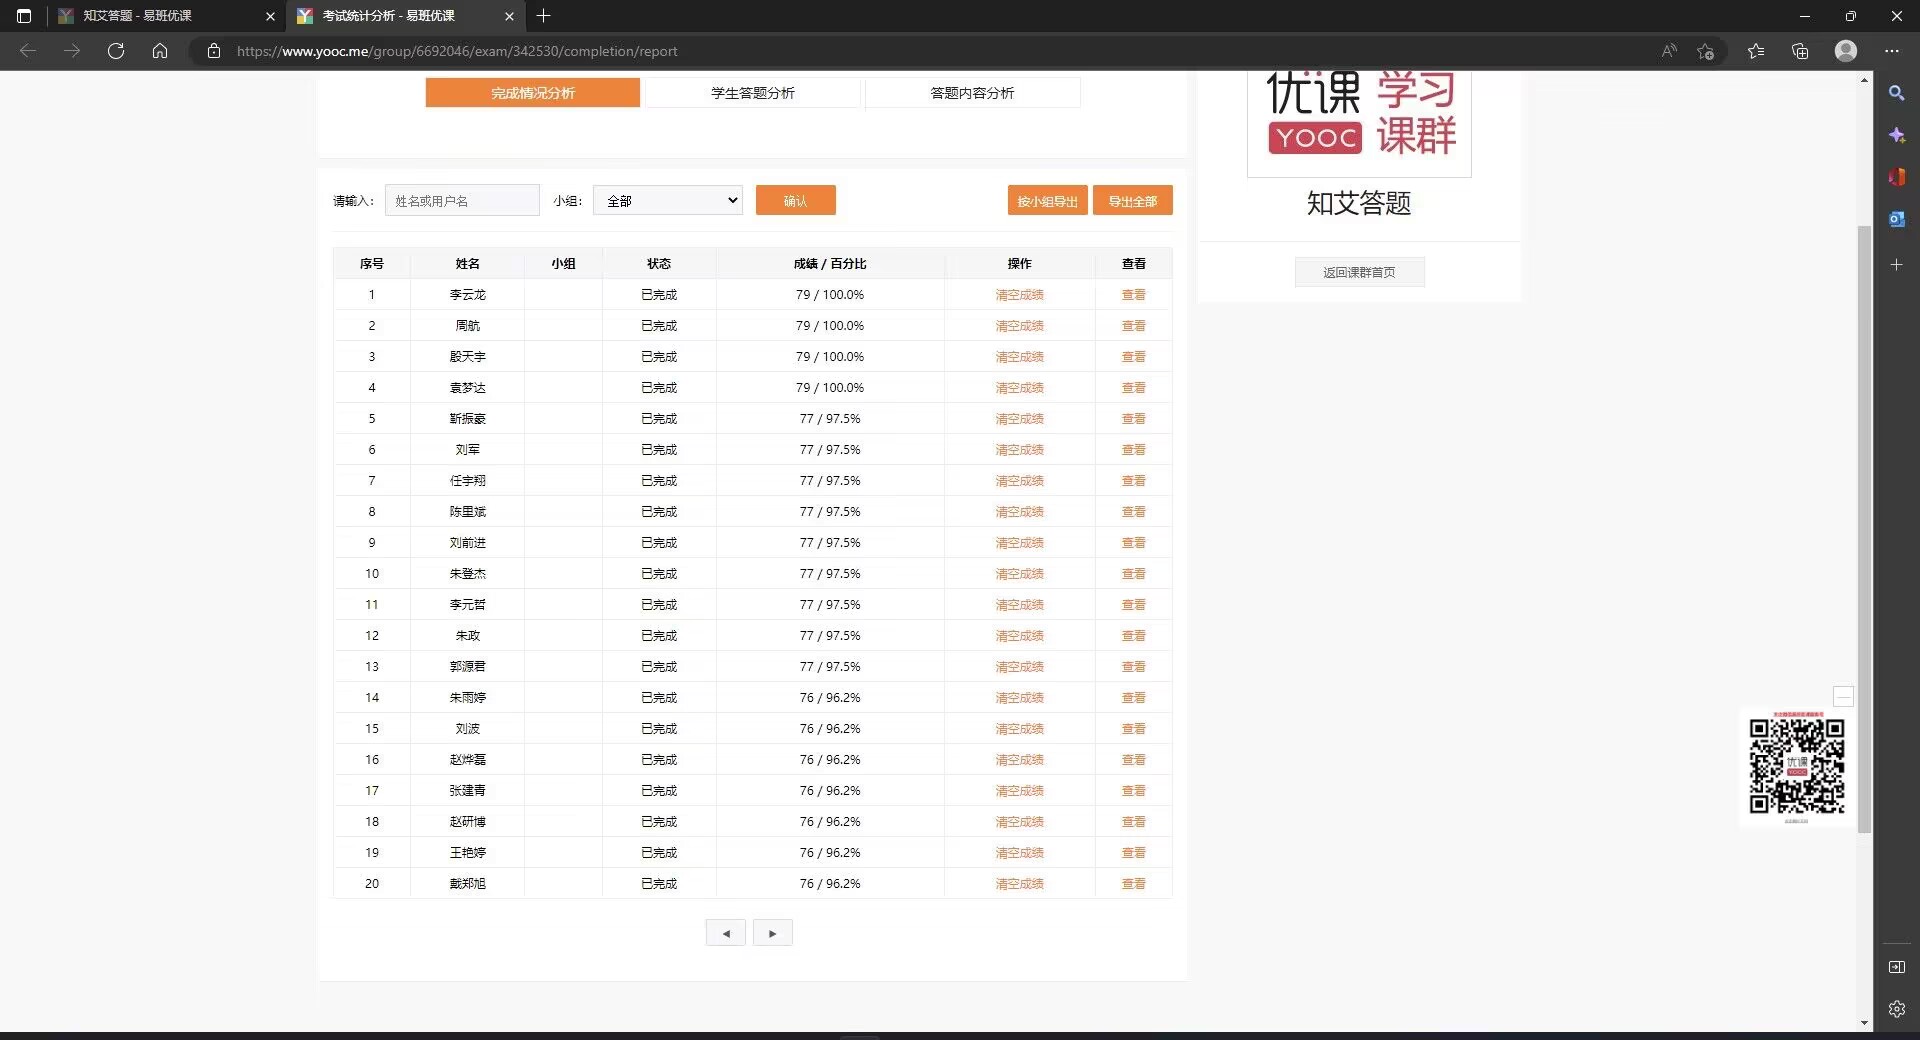This screenshot has width=1920, height=1040.
Task: Open Outlook from the Edge sidebar
Action: tap(1897, 219)
